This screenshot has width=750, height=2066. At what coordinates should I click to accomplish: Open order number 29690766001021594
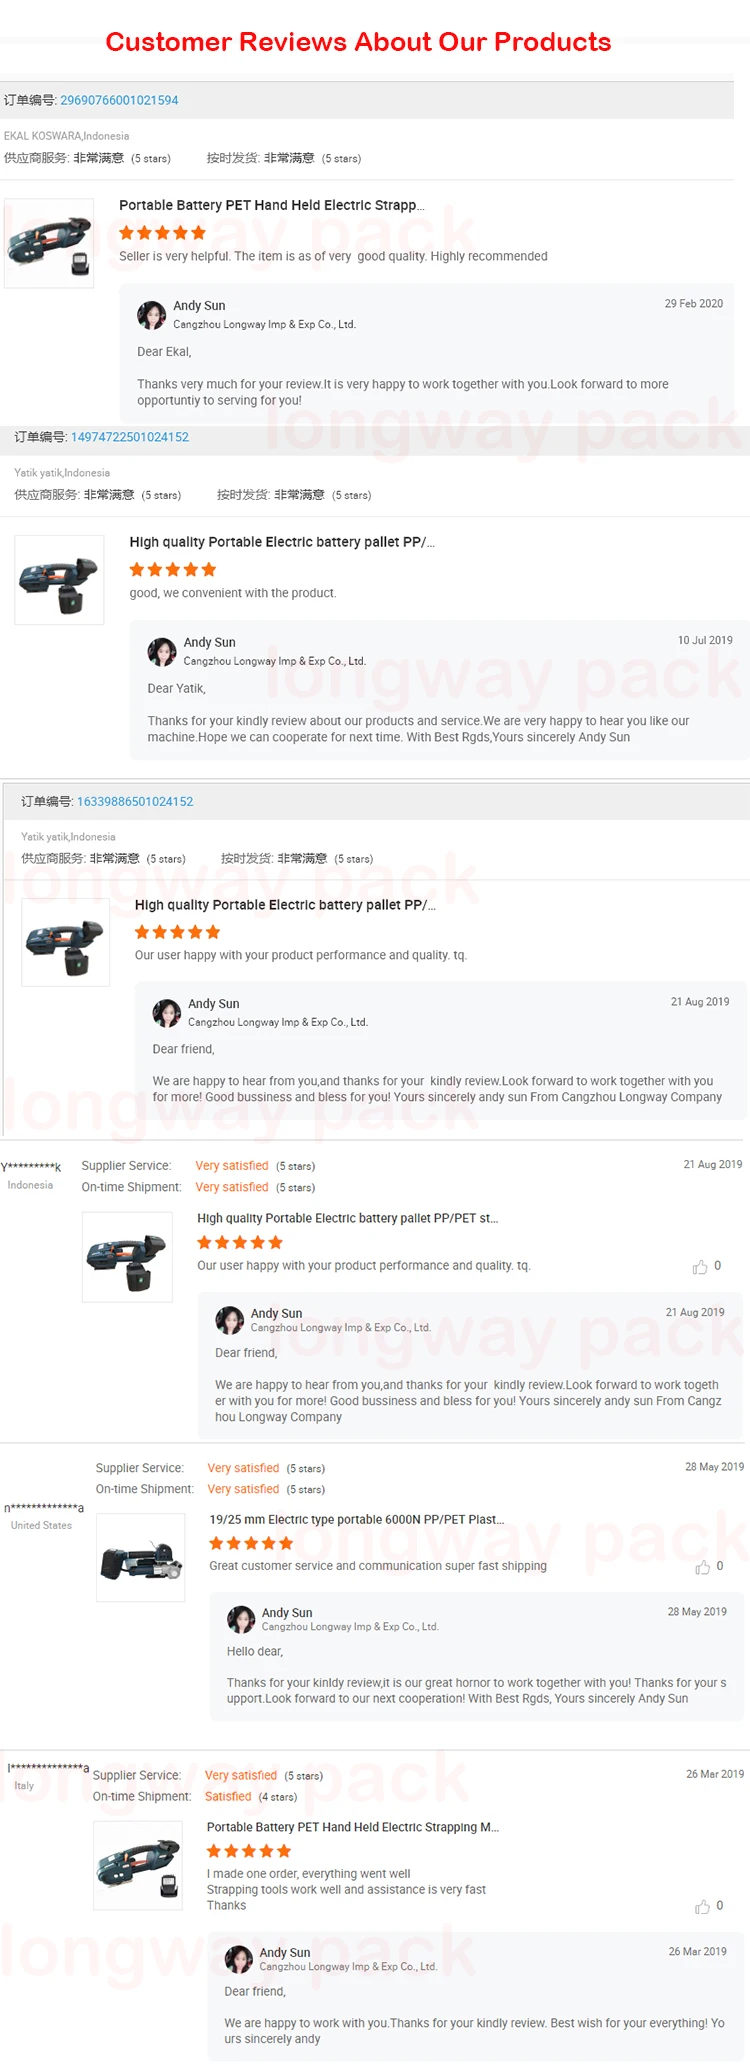[119, 100]
